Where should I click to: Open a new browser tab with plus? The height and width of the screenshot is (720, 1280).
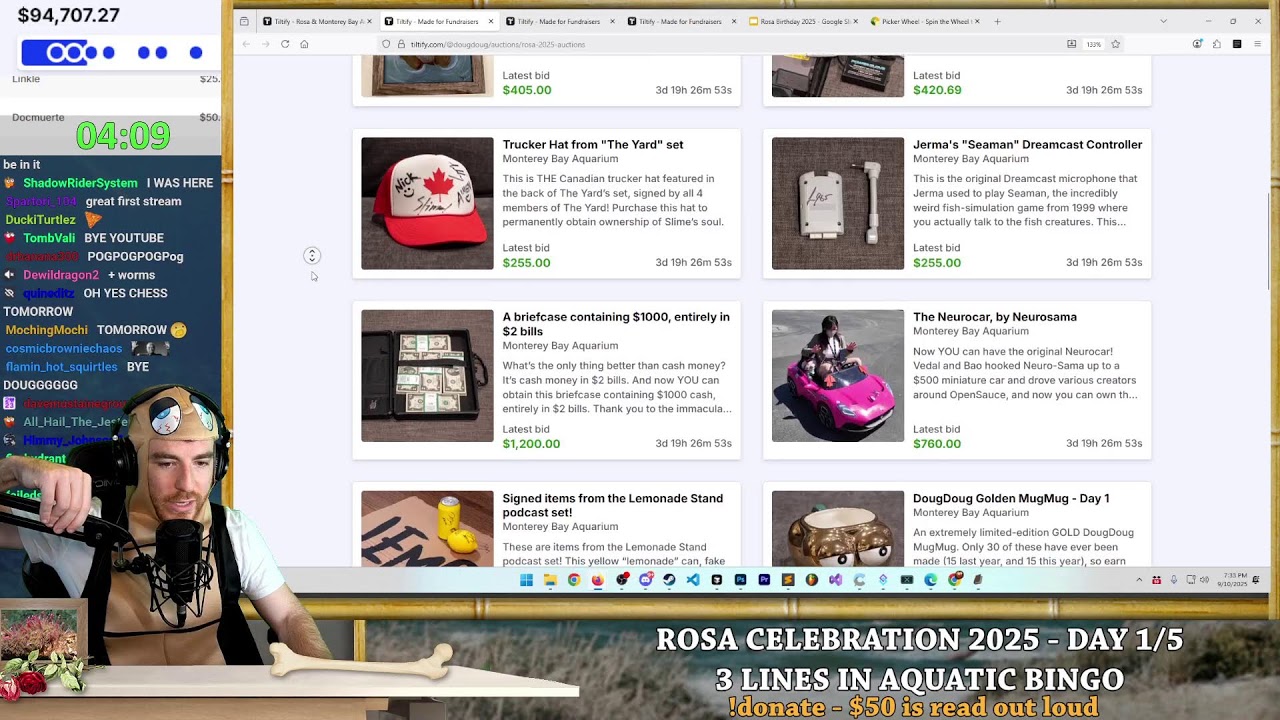(997, 21)
